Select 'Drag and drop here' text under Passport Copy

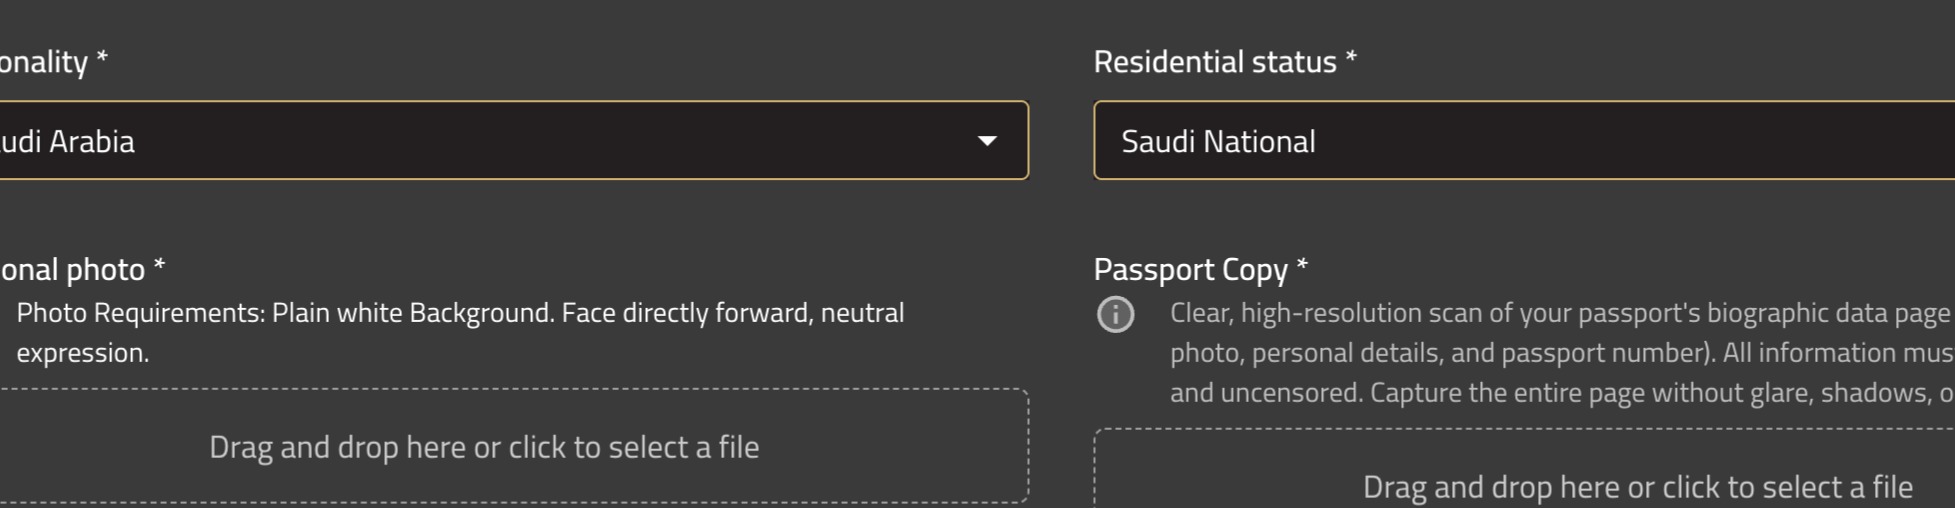(x=1638, y=487)
